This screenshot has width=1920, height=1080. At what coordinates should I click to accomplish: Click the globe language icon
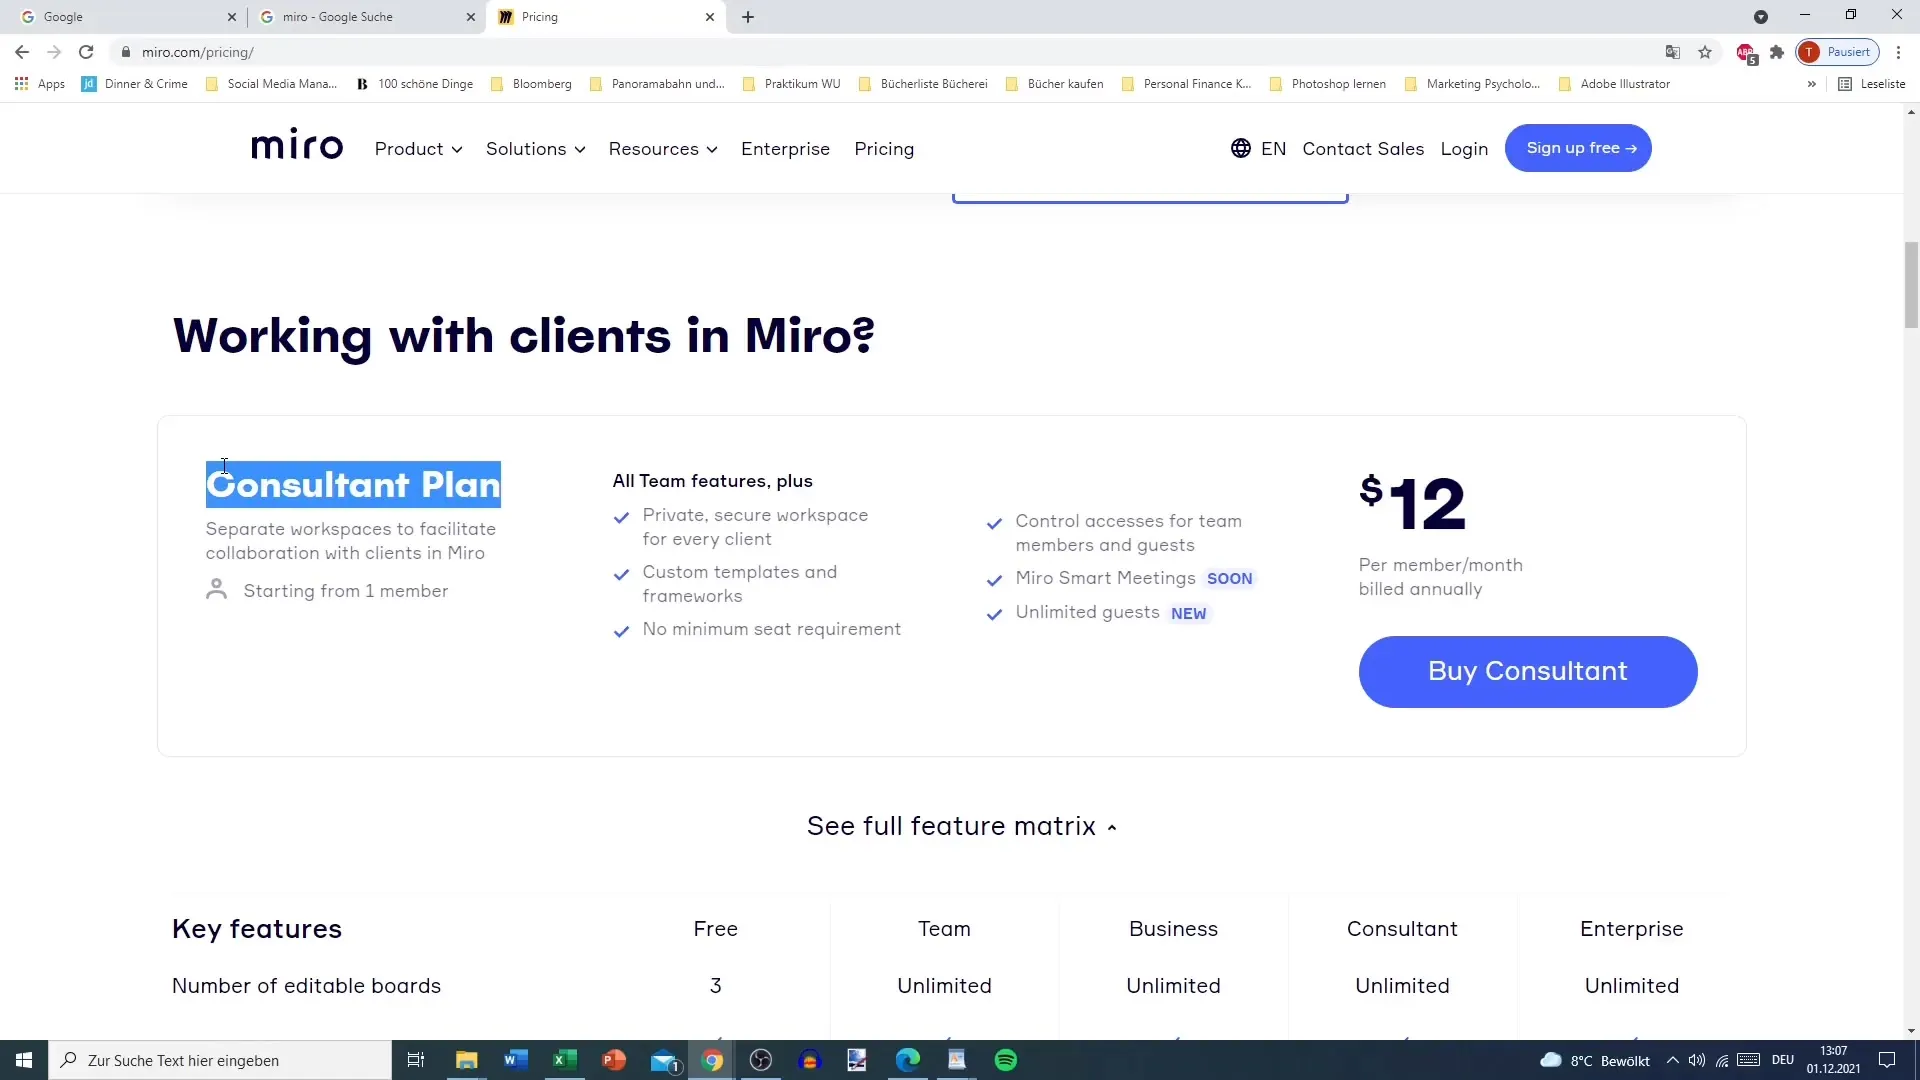coord(1241,148)
